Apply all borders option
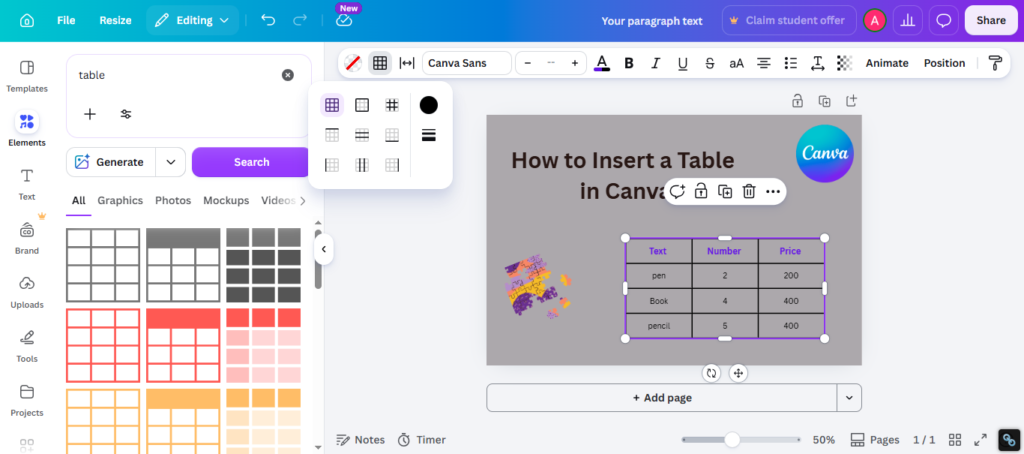Image resolution: width=1024 pixels, height=454 pixels. pos(332,105)
